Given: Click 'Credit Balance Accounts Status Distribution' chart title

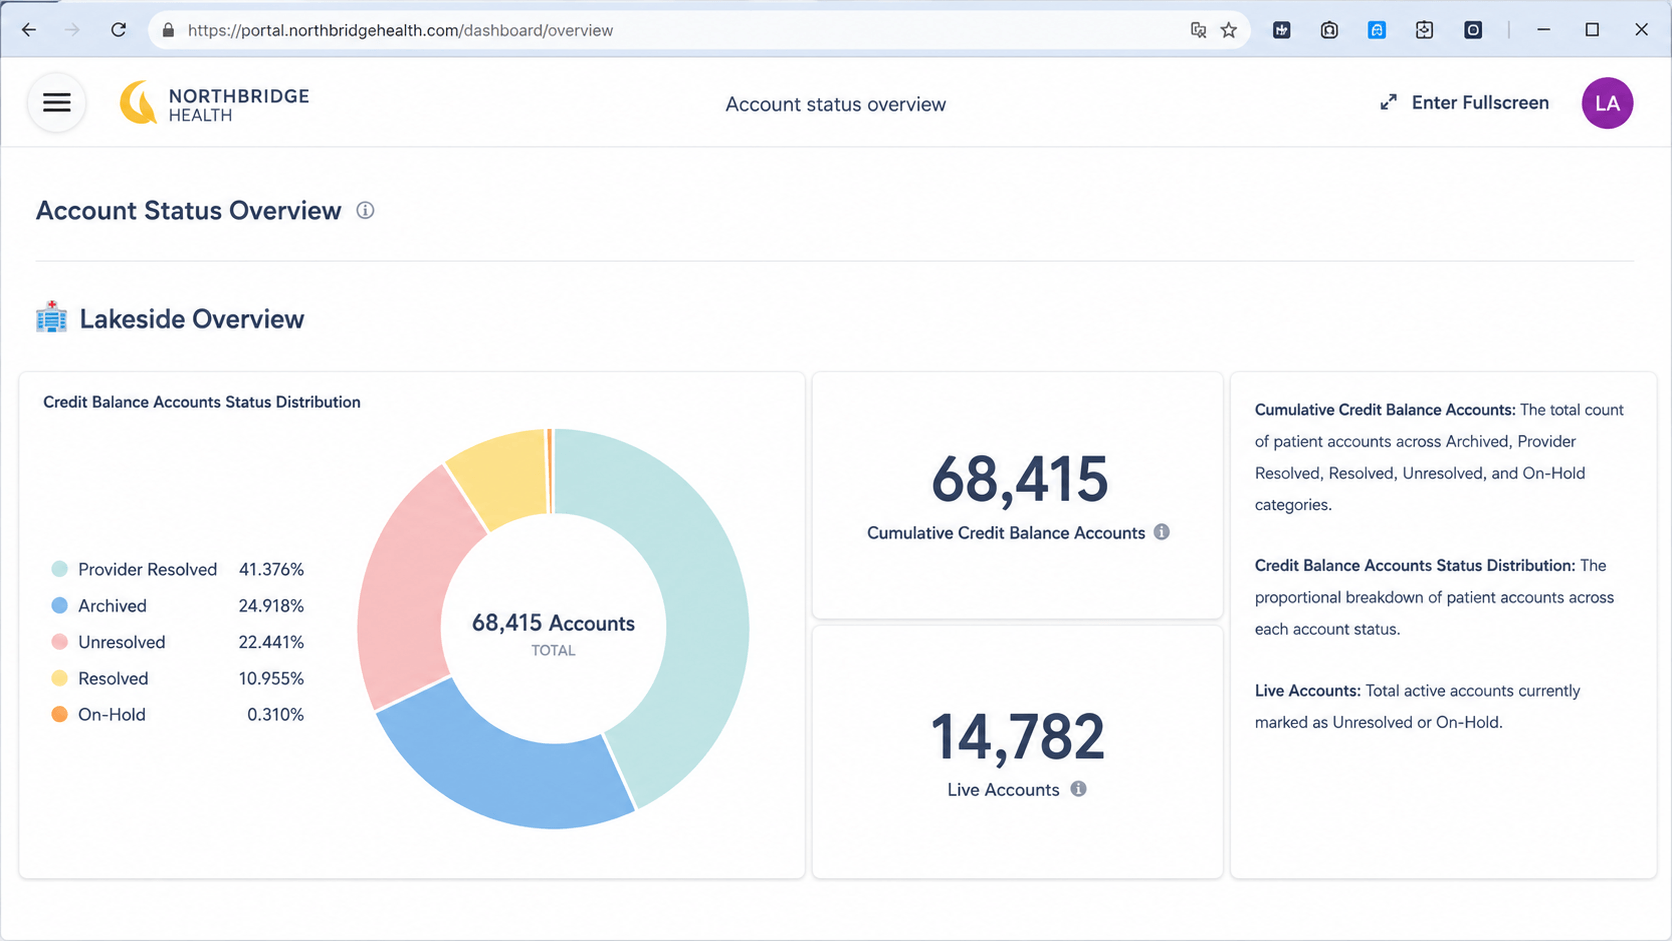Looking at the screenshot, I should pyautogui.click(x=202, y=402).
